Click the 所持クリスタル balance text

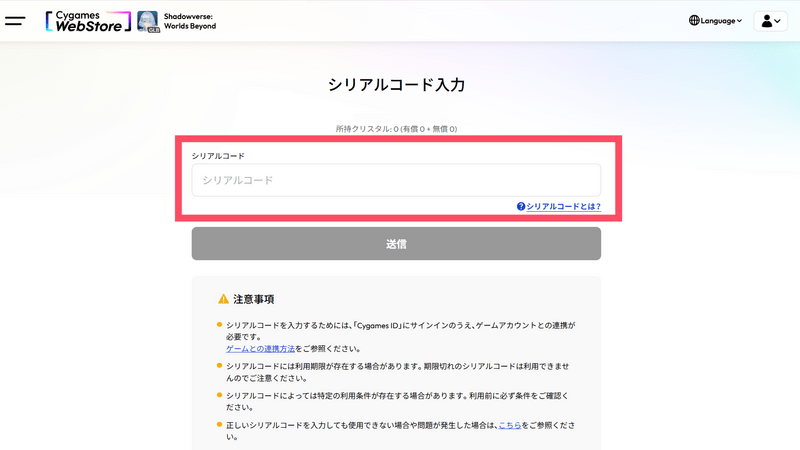(x=396, y=129)
